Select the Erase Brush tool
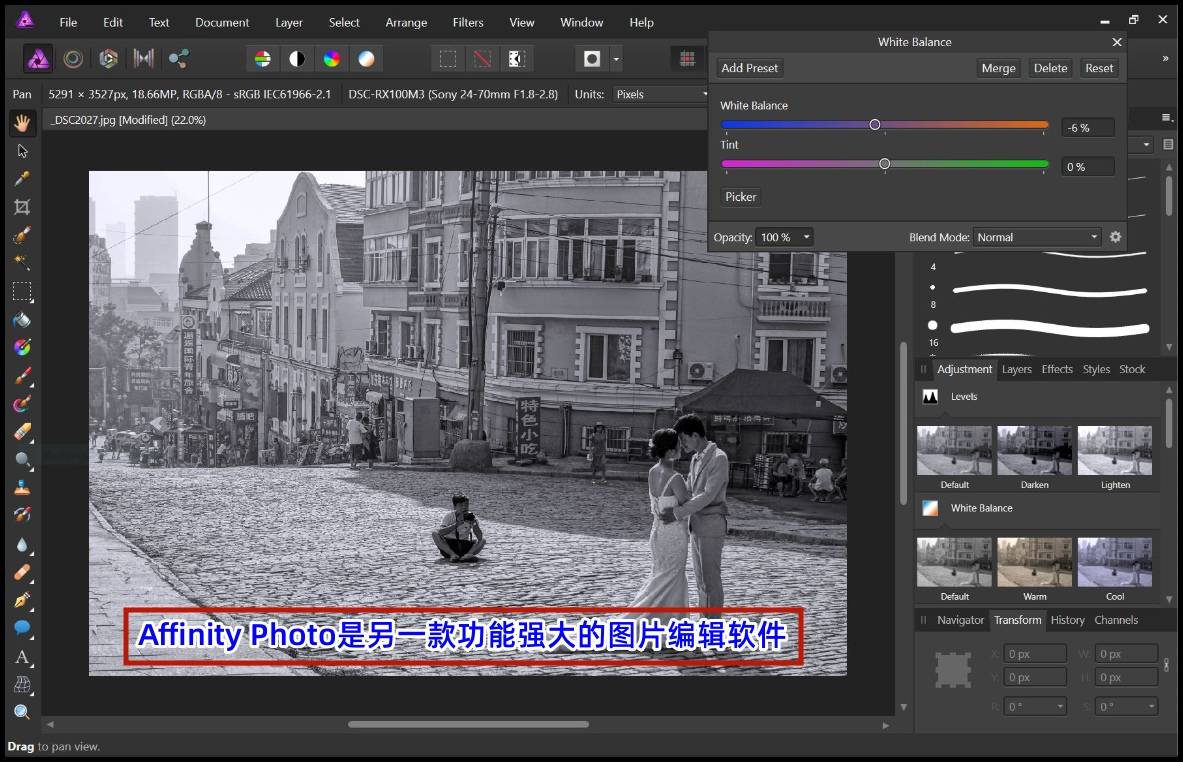1183x762 pixels. point(22,432)
